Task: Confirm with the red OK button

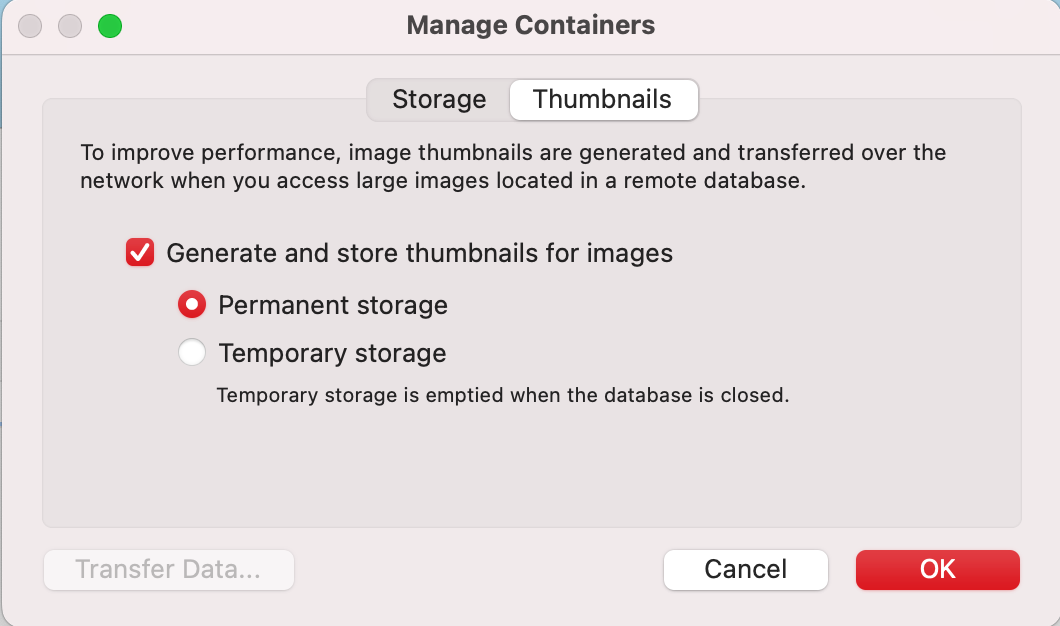Action: (937, 569)
